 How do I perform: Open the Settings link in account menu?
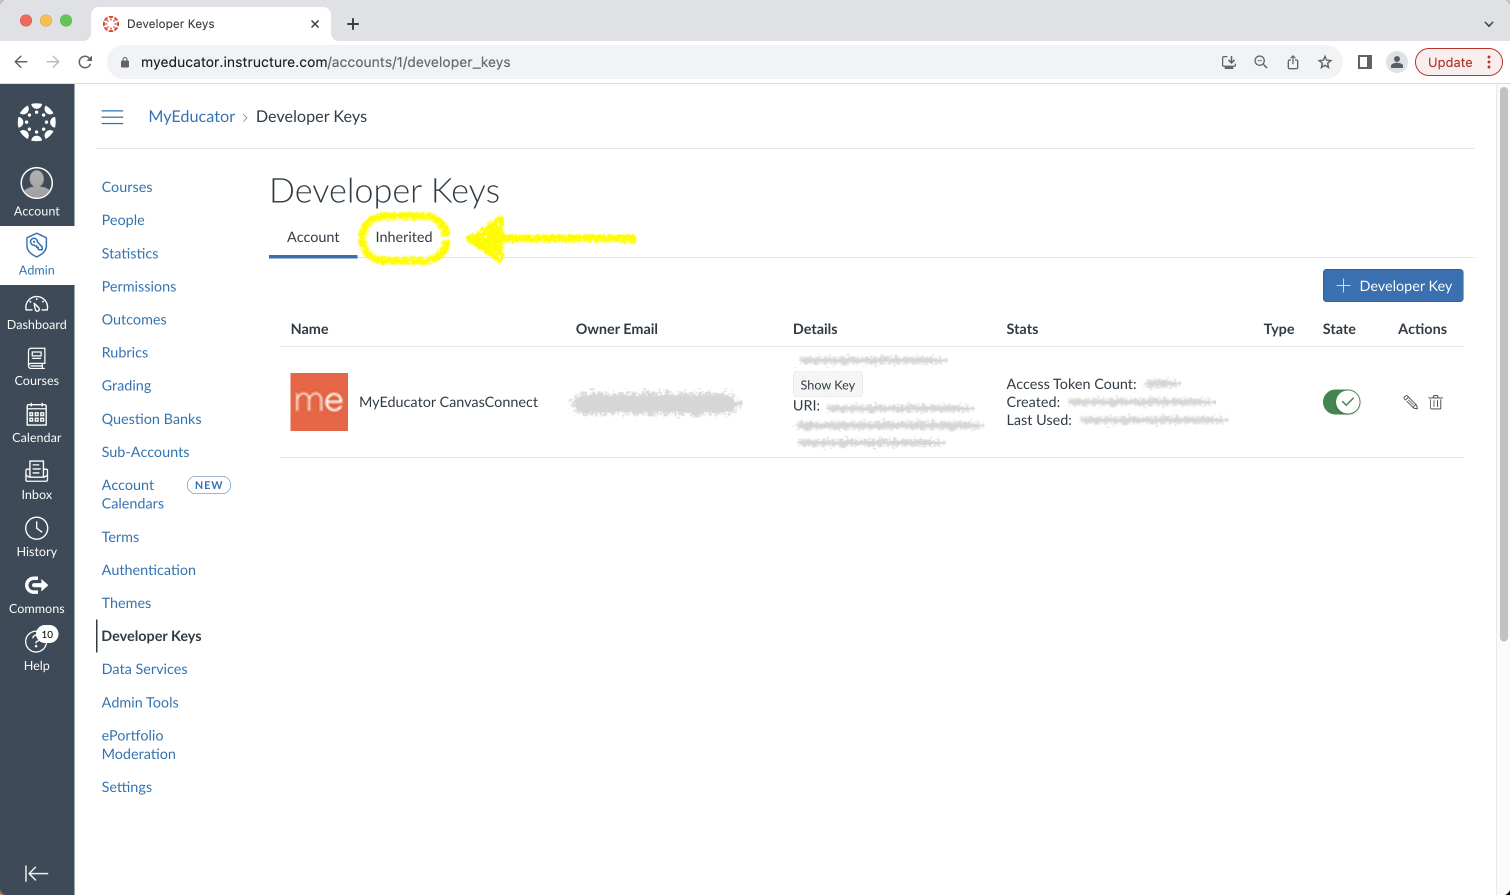(x=127, y=787)
